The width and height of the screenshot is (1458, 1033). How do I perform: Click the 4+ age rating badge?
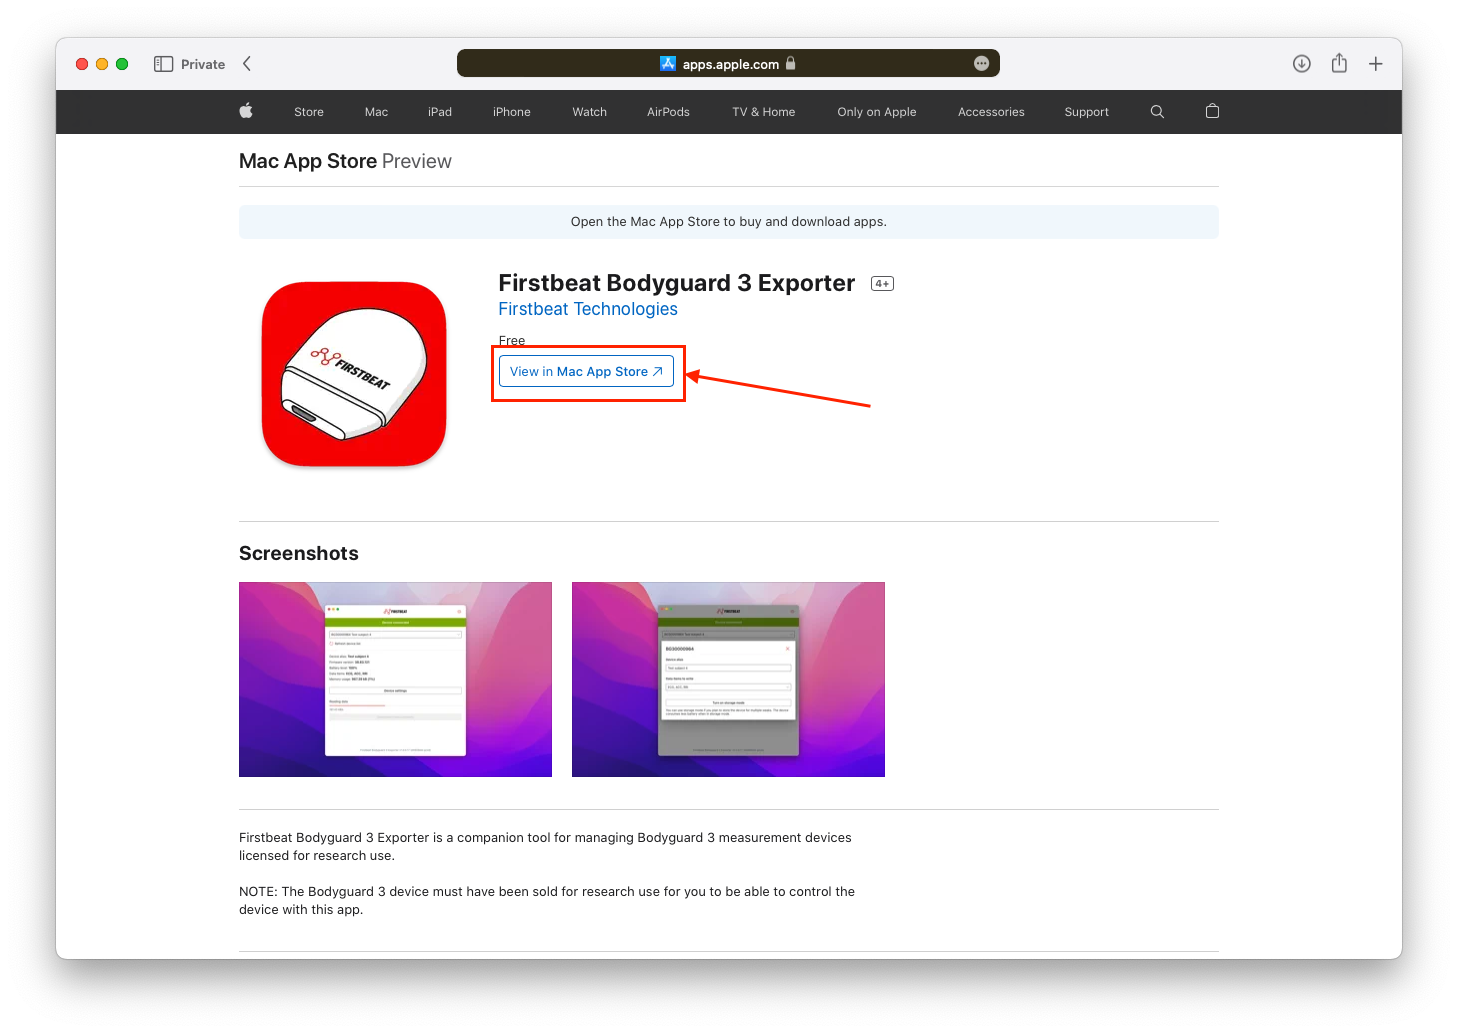[x=882, y=284]
